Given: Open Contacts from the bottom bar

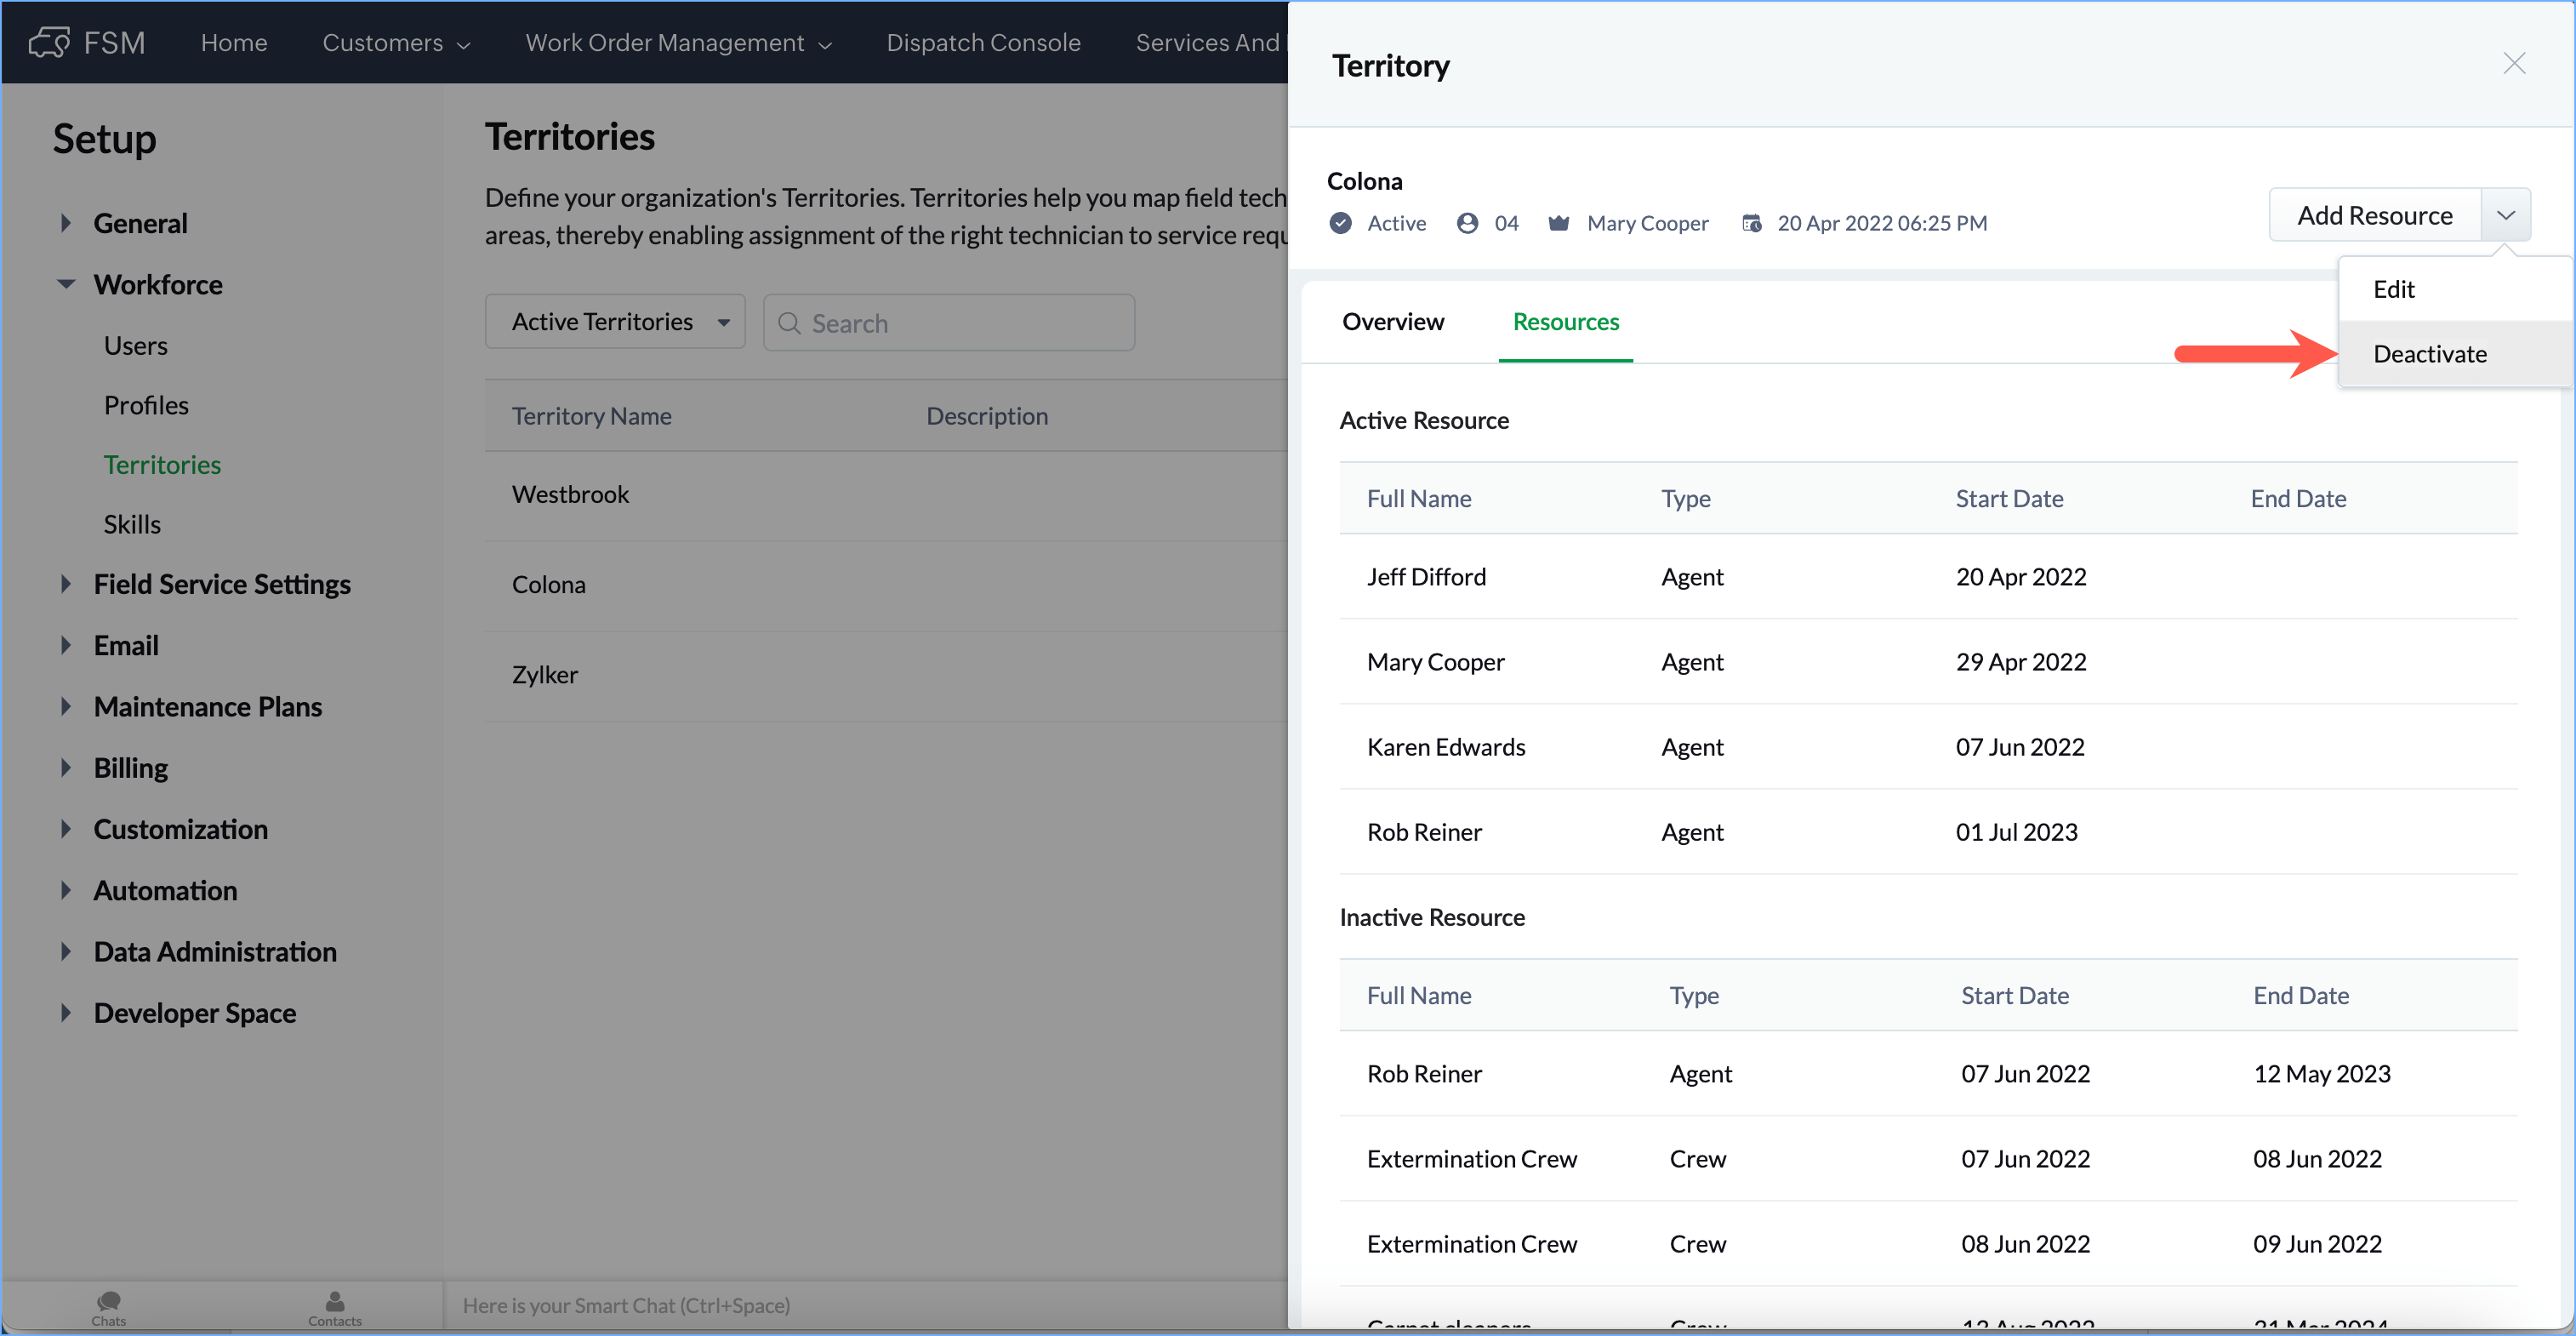Looking at the screenshot, I should pos(334,1306).
